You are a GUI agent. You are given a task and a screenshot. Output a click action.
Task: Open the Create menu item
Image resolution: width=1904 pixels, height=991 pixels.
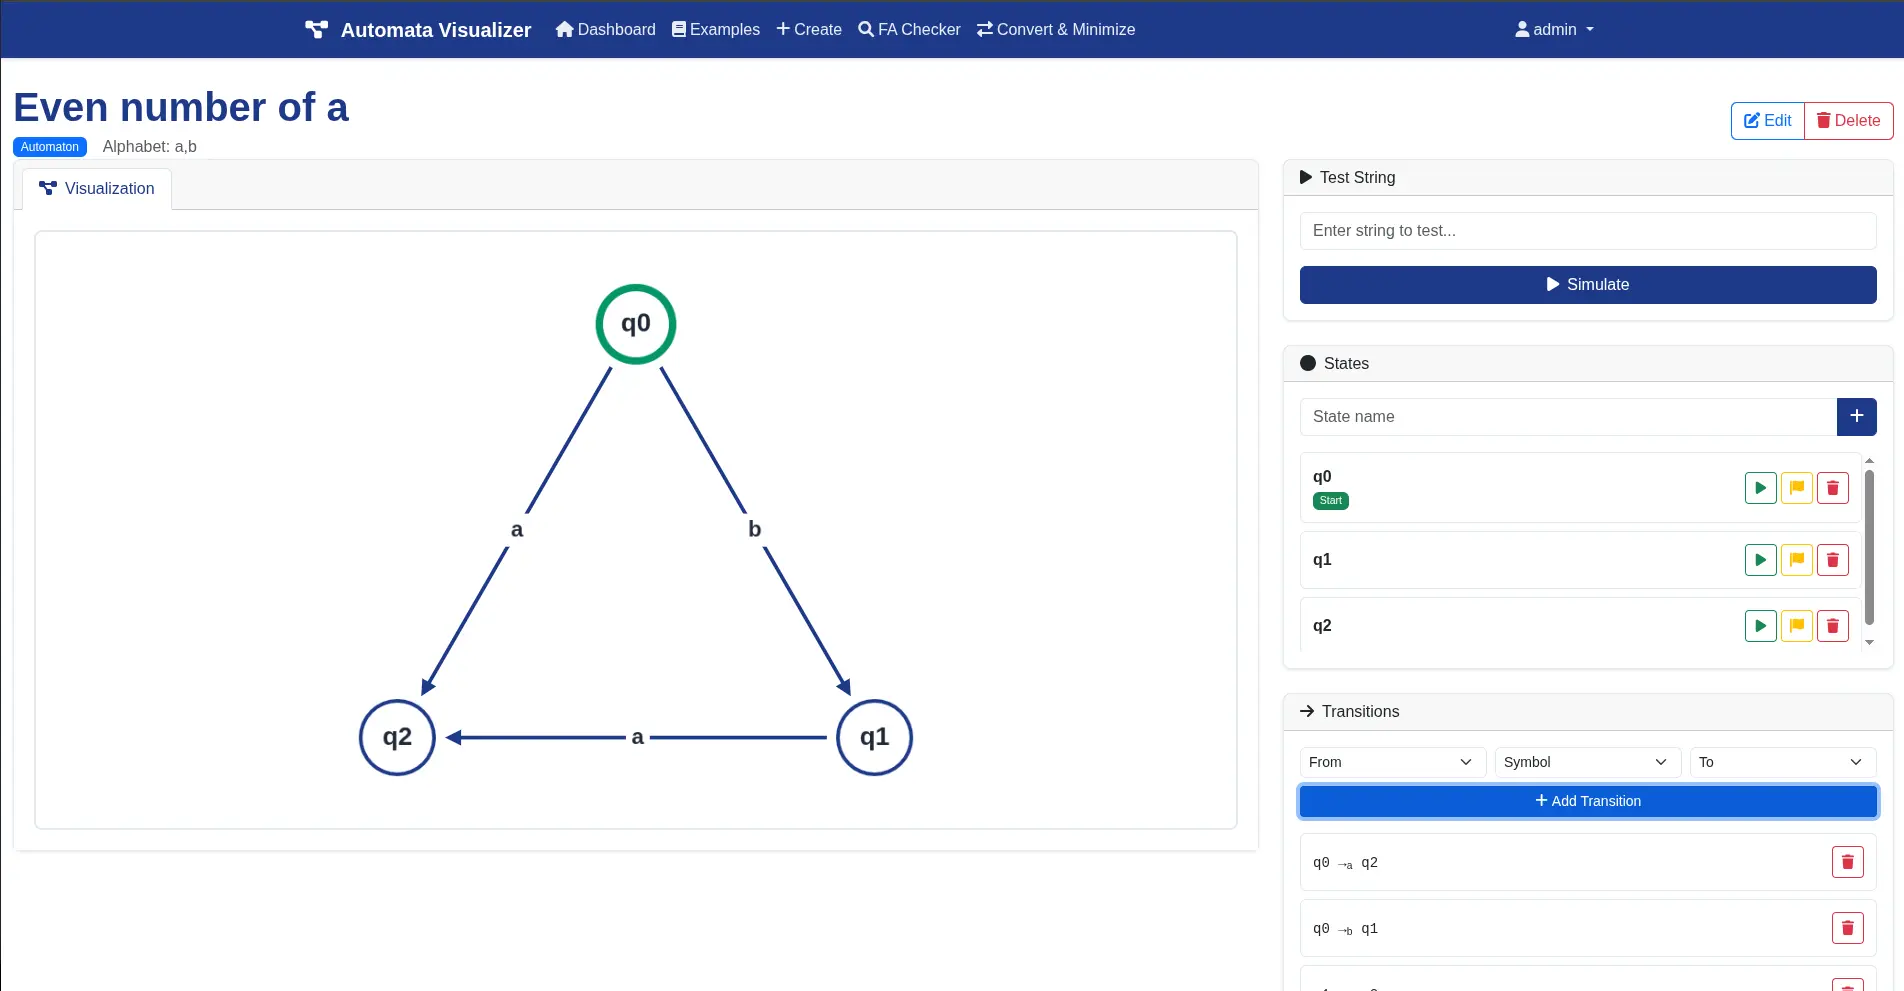809,30
